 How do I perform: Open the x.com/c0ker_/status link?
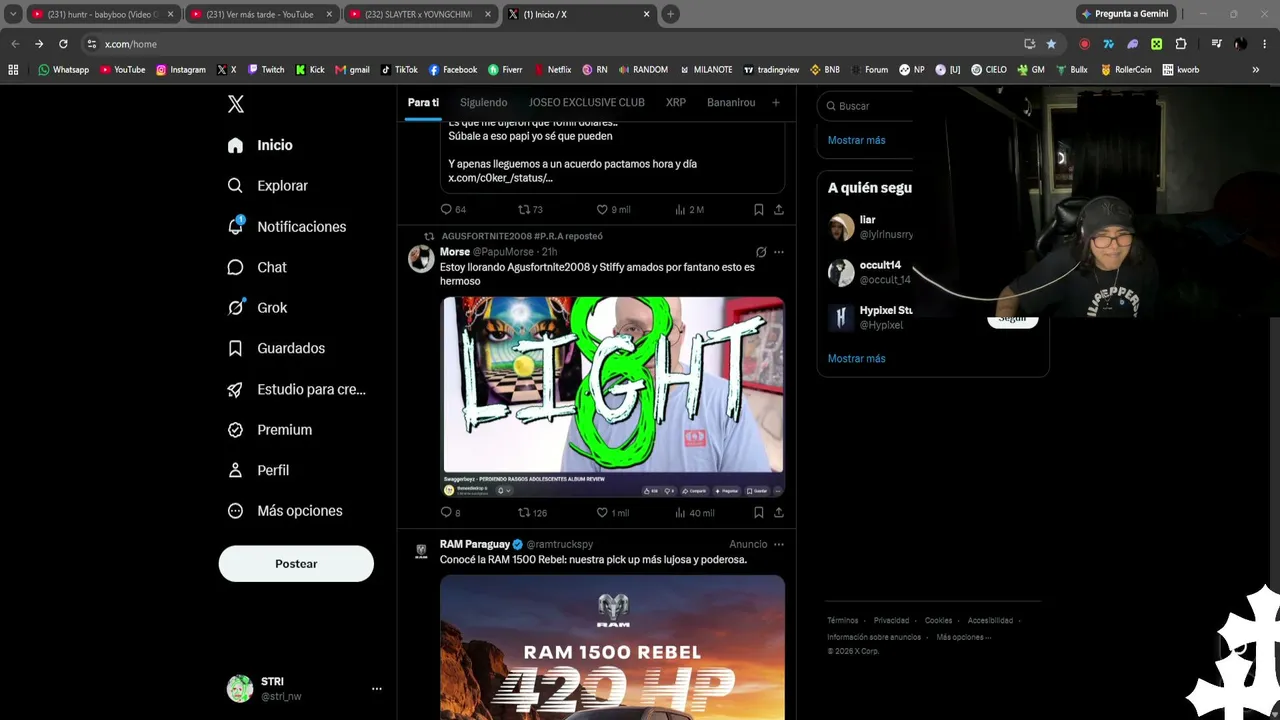click(x=500, y=178)
